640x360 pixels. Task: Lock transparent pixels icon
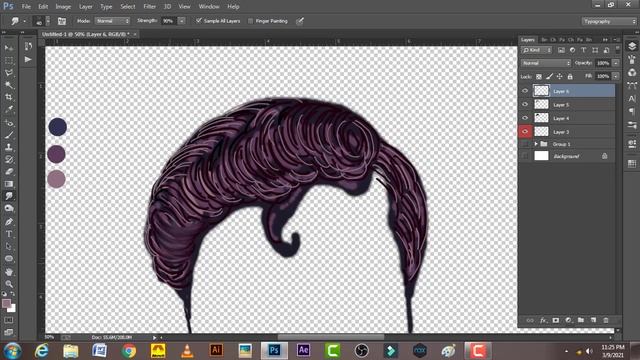[539, 77]
